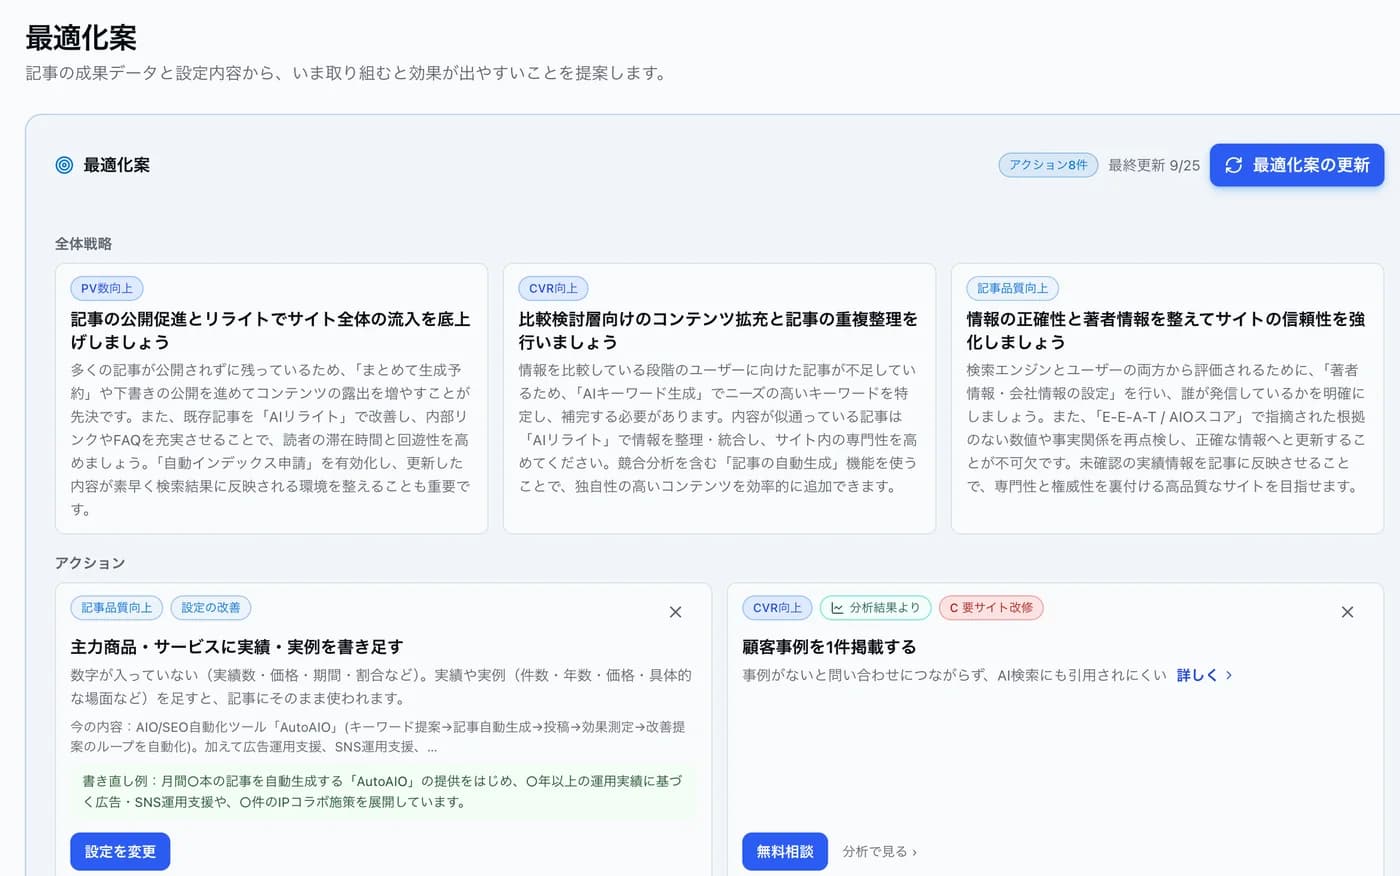
Task: Open 設定を変更 on the 主力商品 card
Action: coord(120,851)
